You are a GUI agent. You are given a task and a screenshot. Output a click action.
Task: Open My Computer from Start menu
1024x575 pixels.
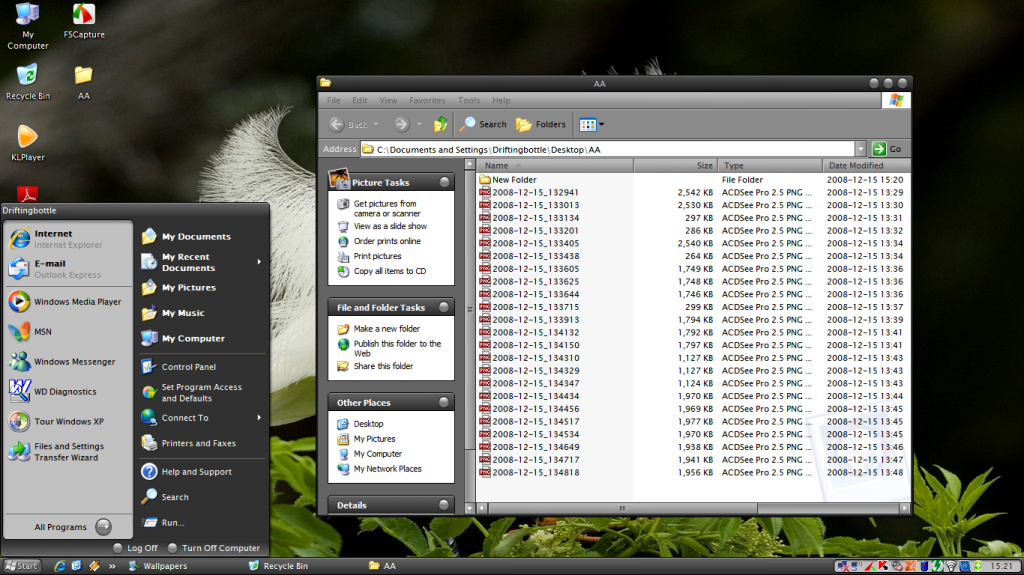[x=202, y=338]
